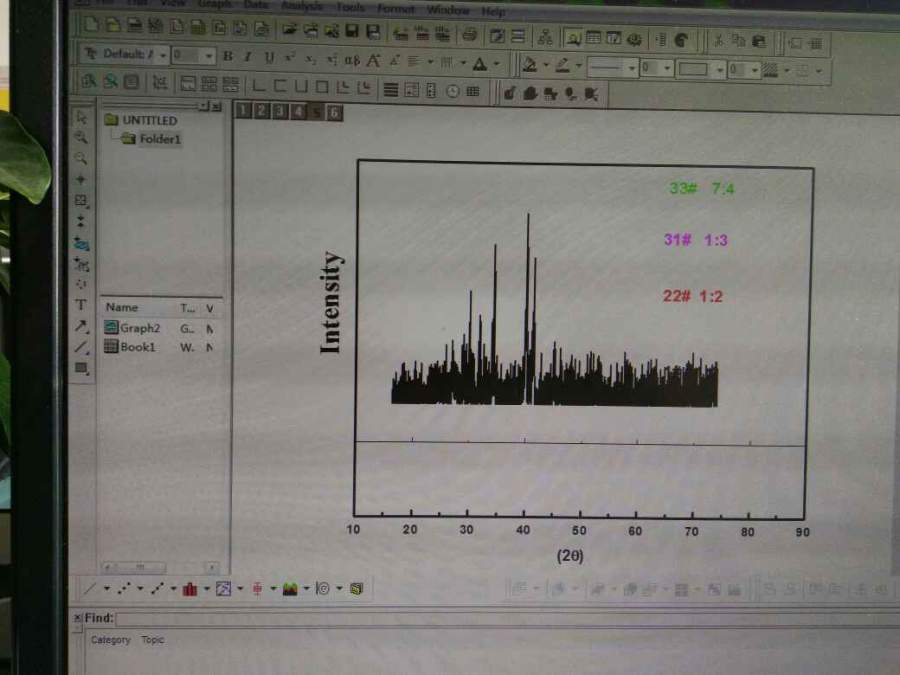Screen dimensions: 900x675
Task: Click the 31# 1:3 magenta legend label
Action: (x=696, y=240)
